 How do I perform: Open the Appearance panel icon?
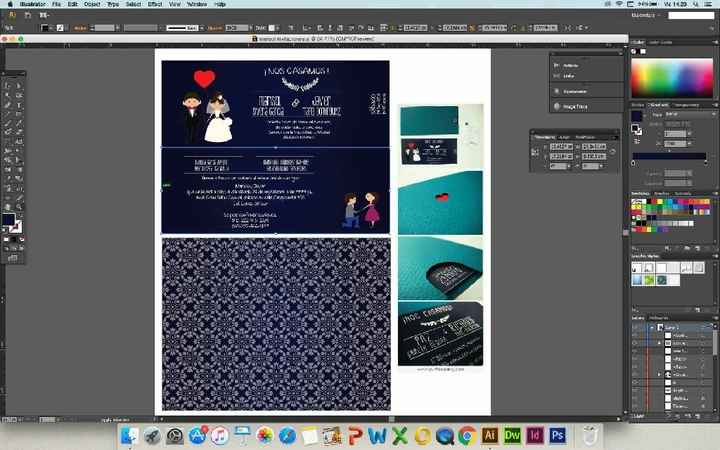(x=557, y=91)
